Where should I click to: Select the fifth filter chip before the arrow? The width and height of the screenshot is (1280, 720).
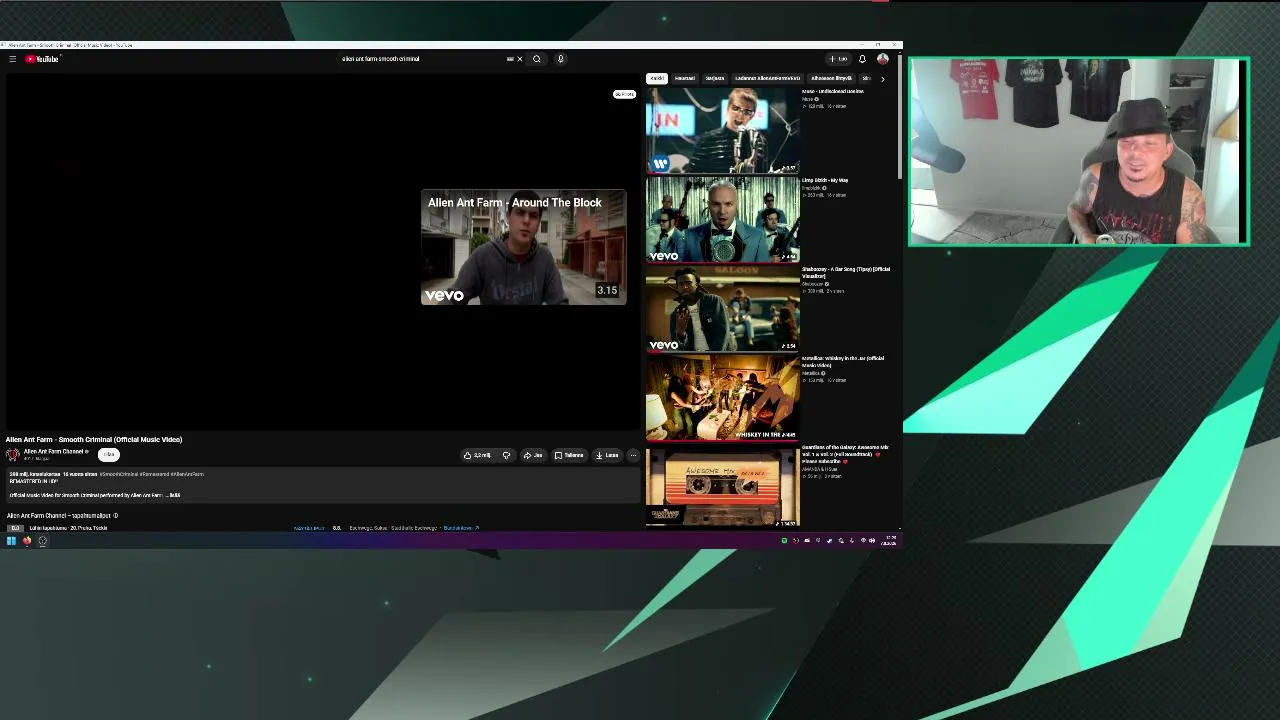coord(831,78)
